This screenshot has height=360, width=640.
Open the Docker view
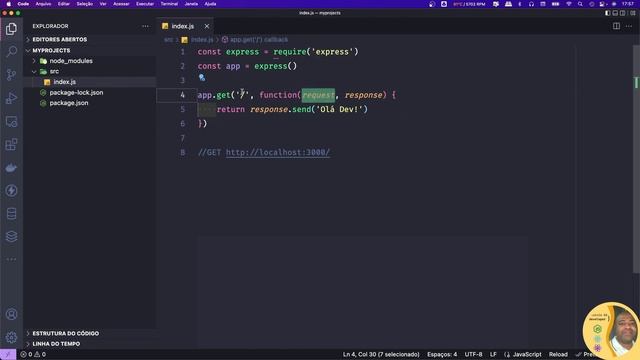click(11, 168)
